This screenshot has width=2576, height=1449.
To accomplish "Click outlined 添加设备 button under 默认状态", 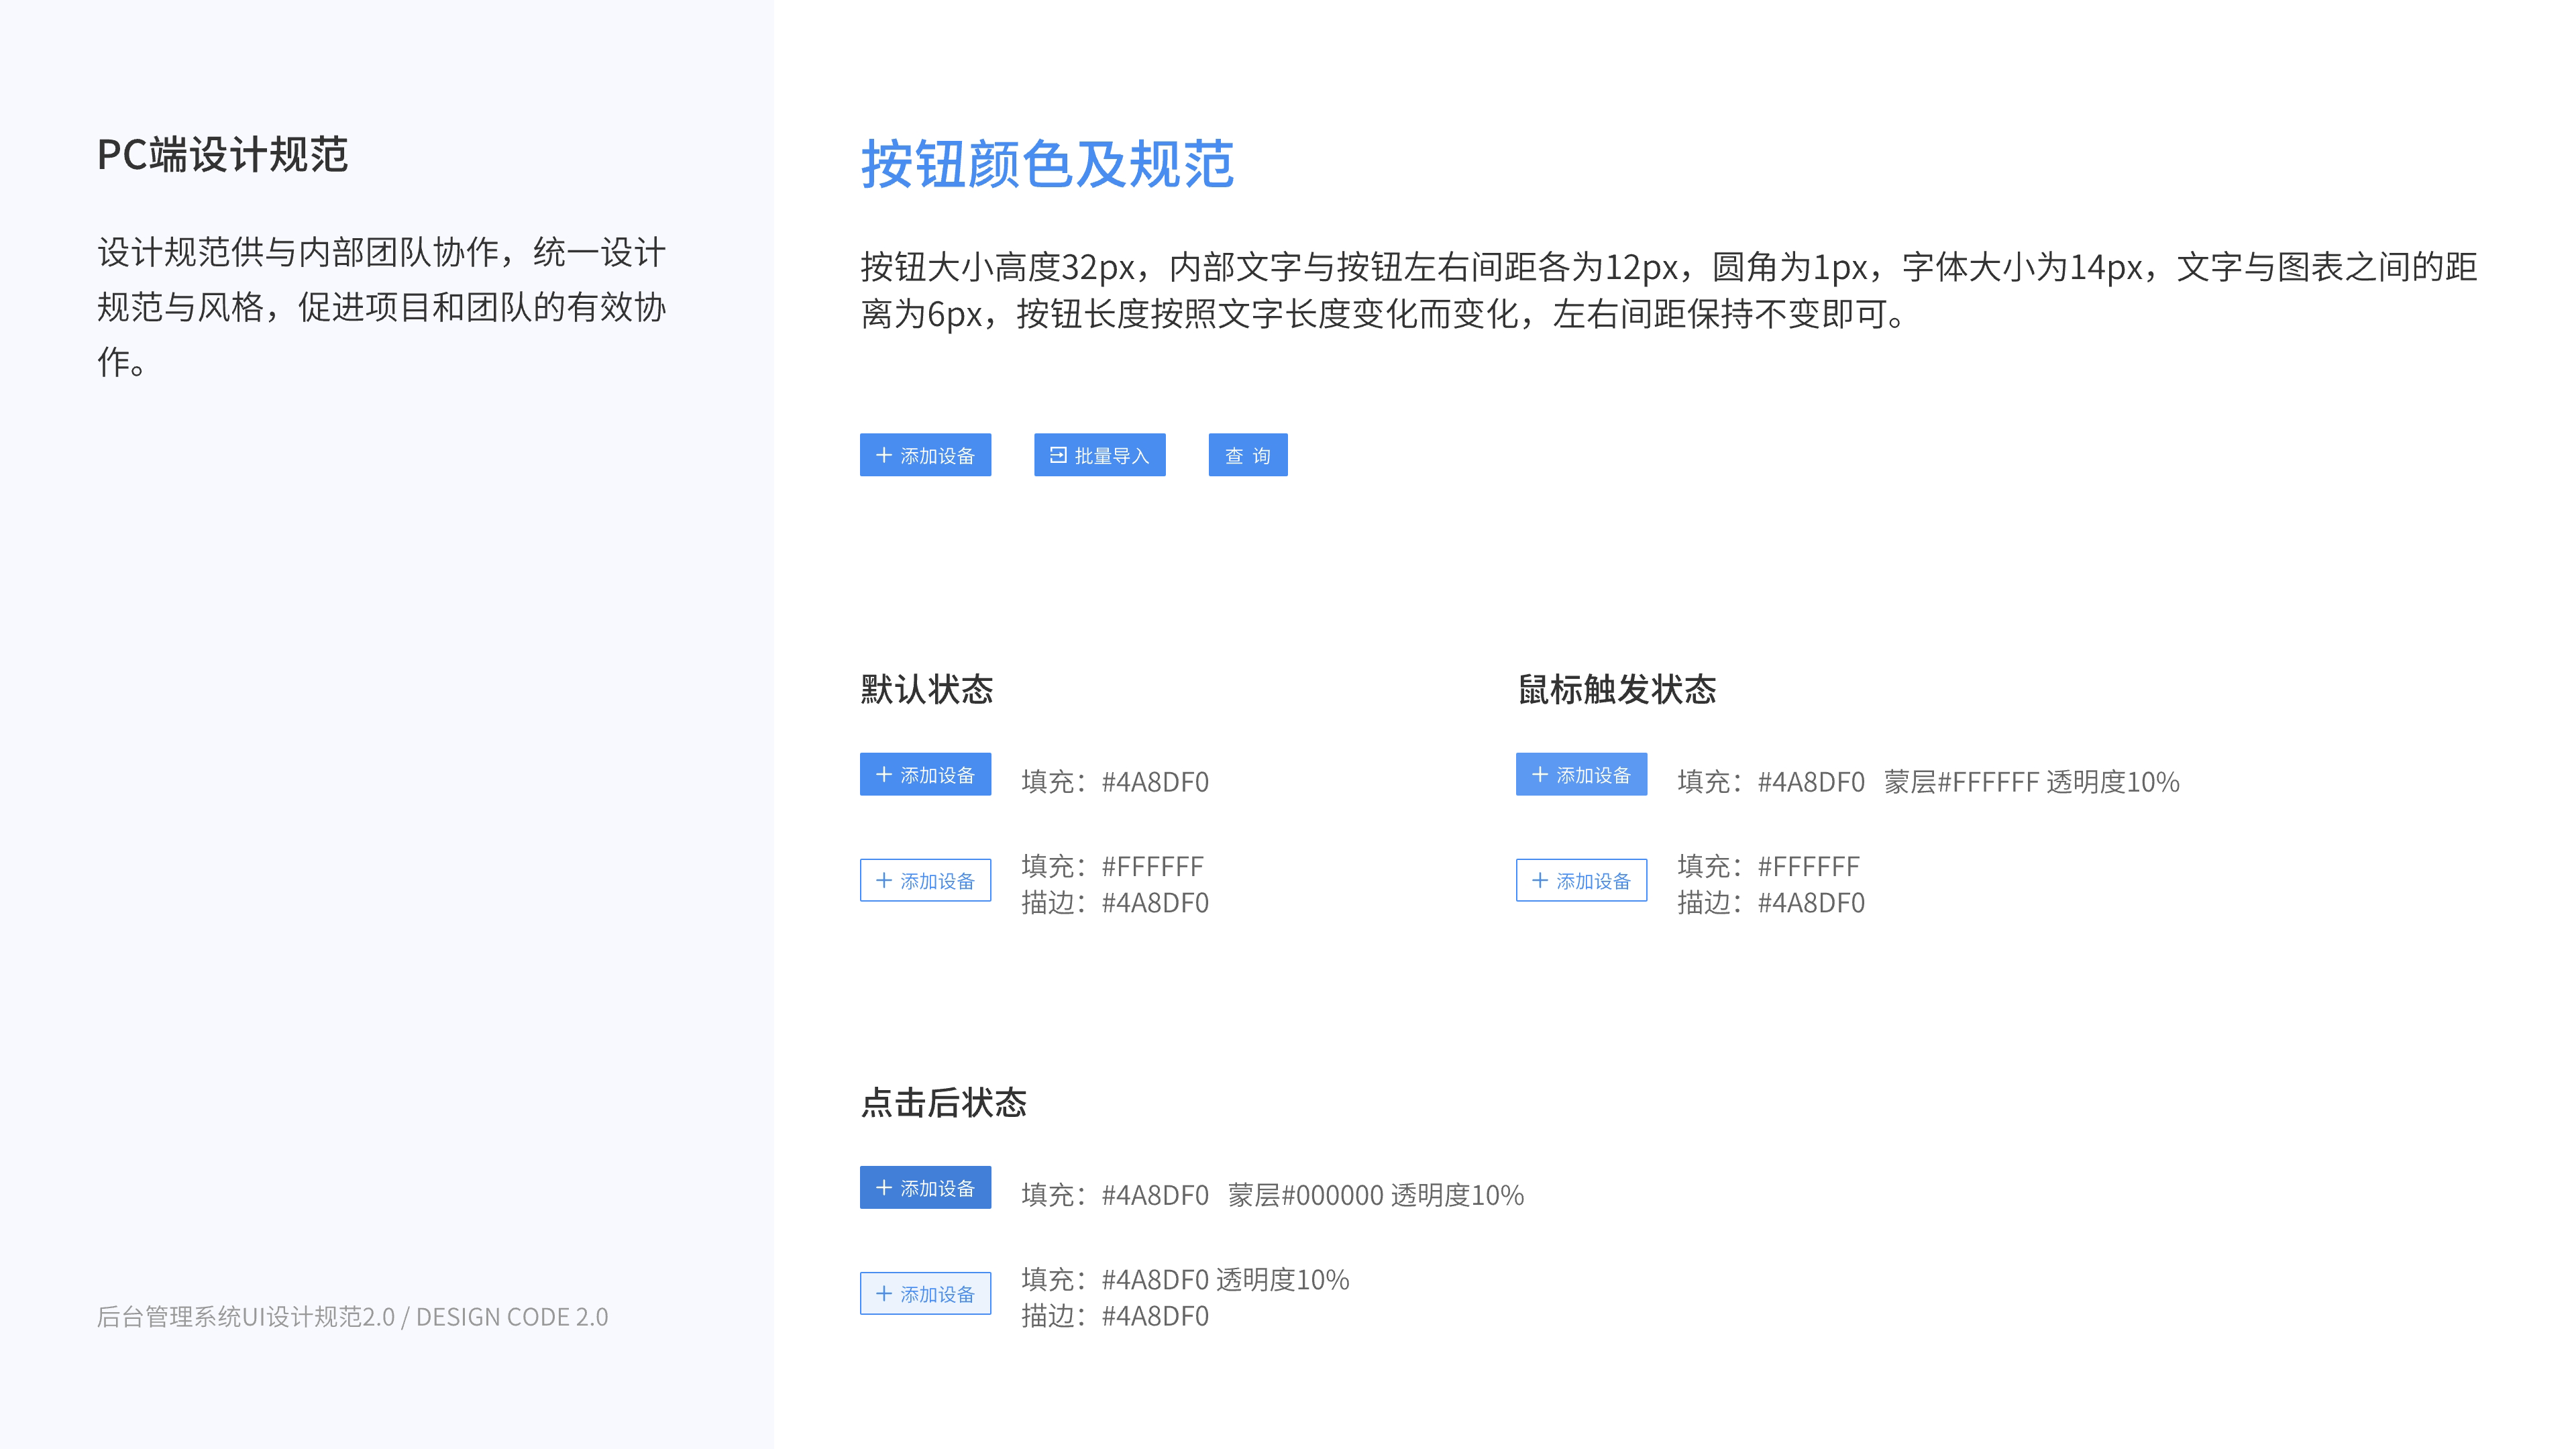I will pos(925,880).
